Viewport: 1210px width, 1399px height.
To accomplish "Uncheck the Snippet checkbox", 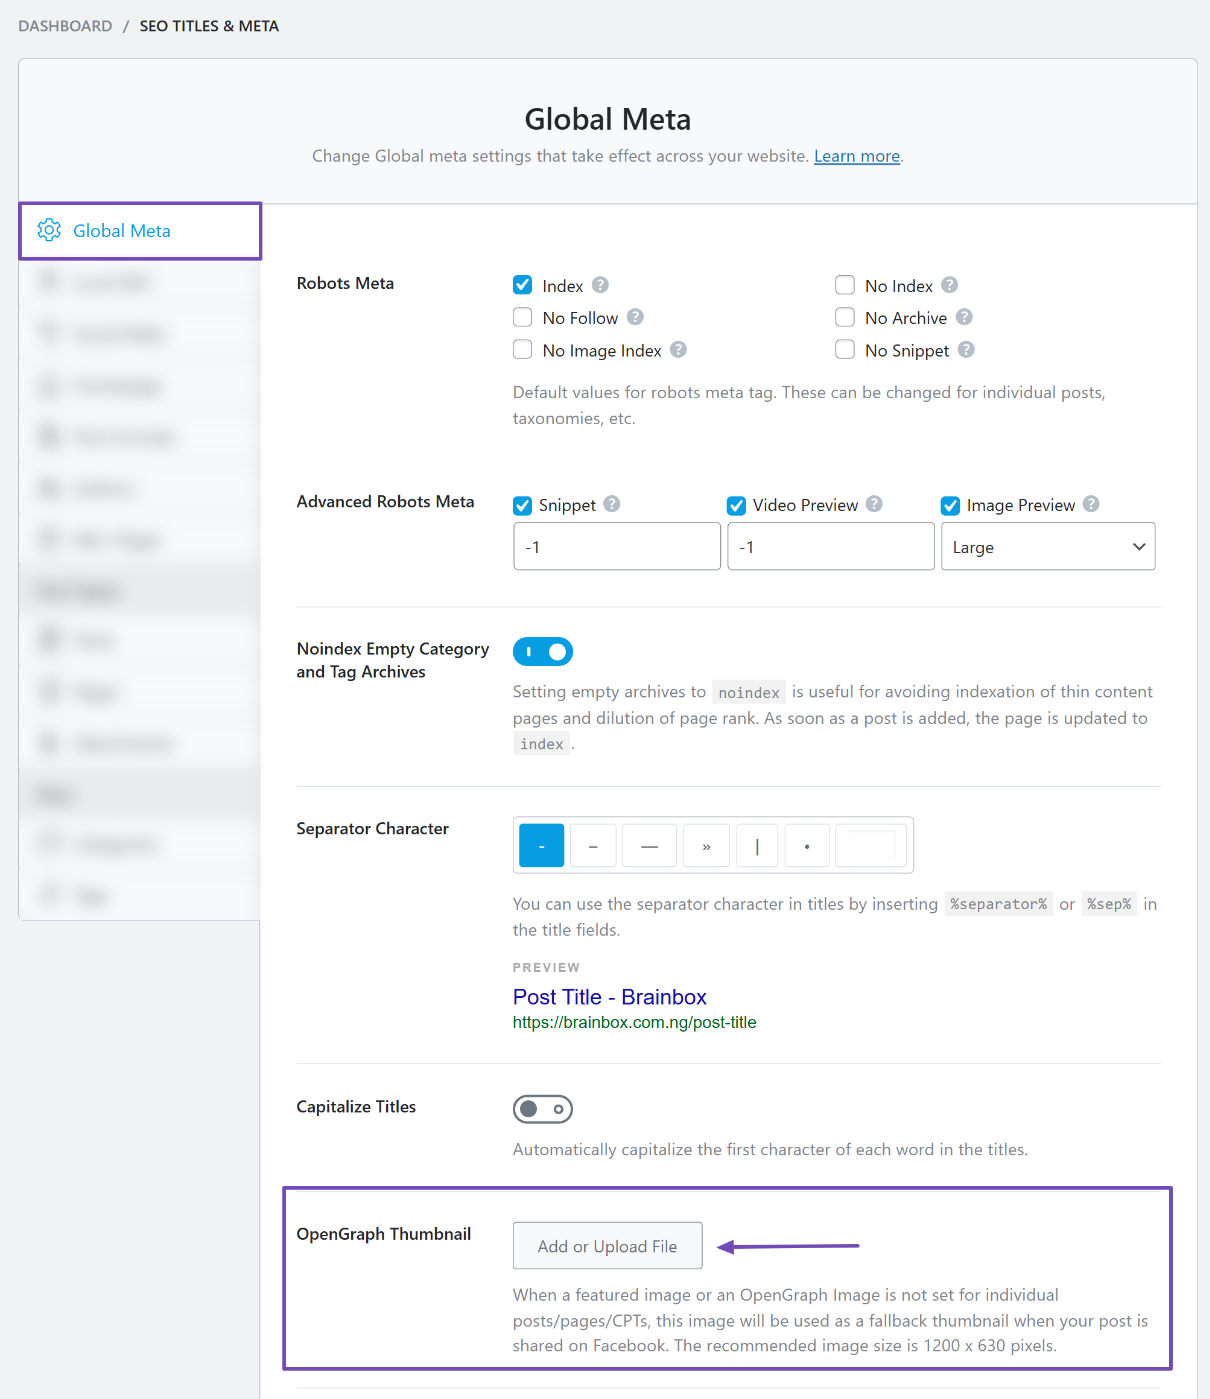I will point(522,505).
